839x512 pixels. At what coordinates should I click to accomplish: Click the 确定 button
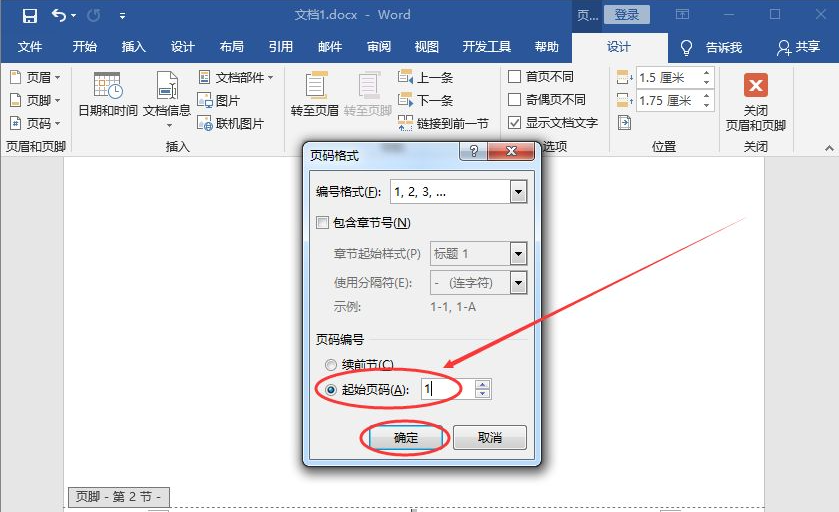point(405,438)
